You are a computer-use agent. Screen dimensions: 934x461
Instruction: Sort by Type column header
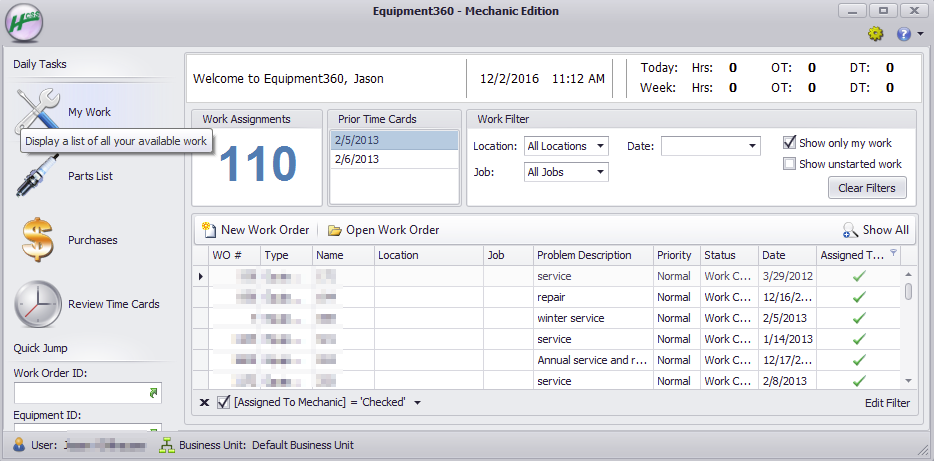[x=287, y=255]
